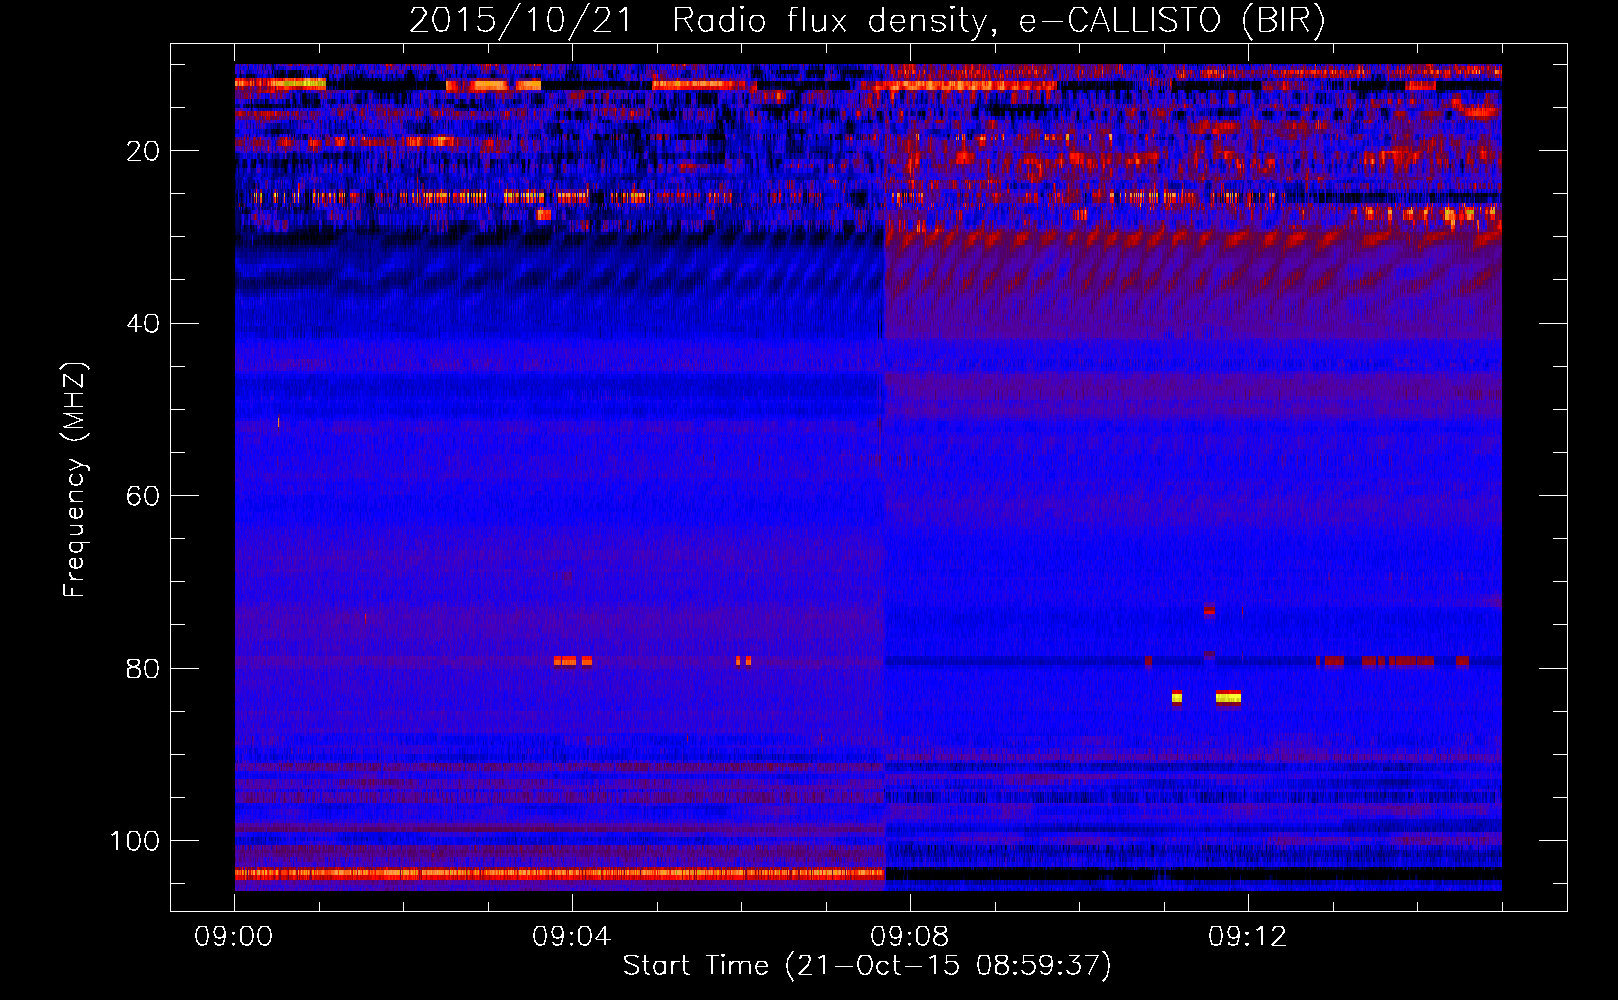Click the 09:12 time tick label
The width and height of the screenshot is (1618, 1000).
[1248, 937]
